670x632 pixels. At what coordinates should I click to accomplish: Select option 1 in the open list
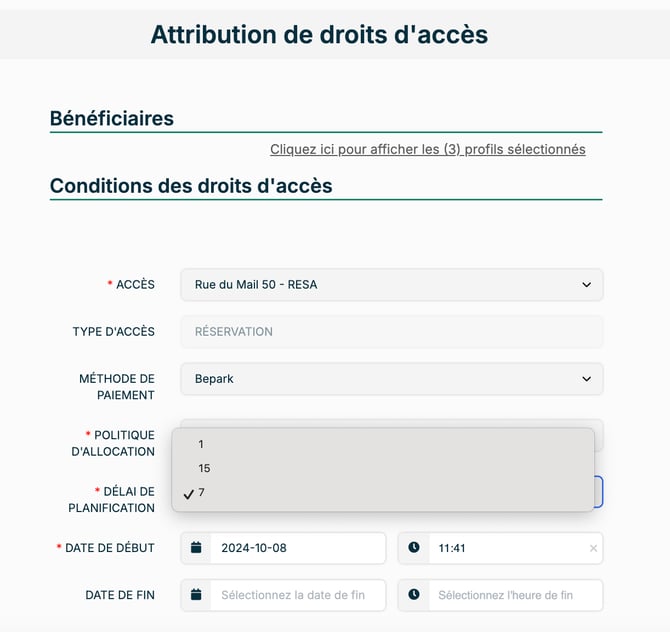tap(201, 444)
